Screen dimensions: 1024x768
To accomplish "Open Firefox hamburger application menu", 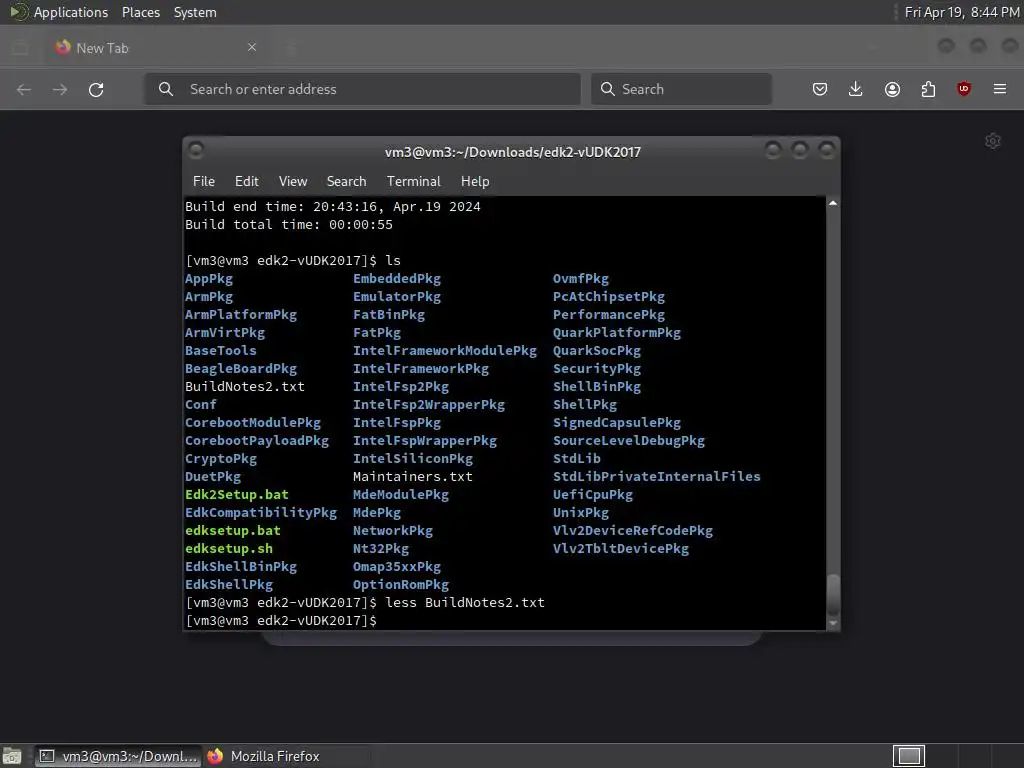I will pos(1000,89).
